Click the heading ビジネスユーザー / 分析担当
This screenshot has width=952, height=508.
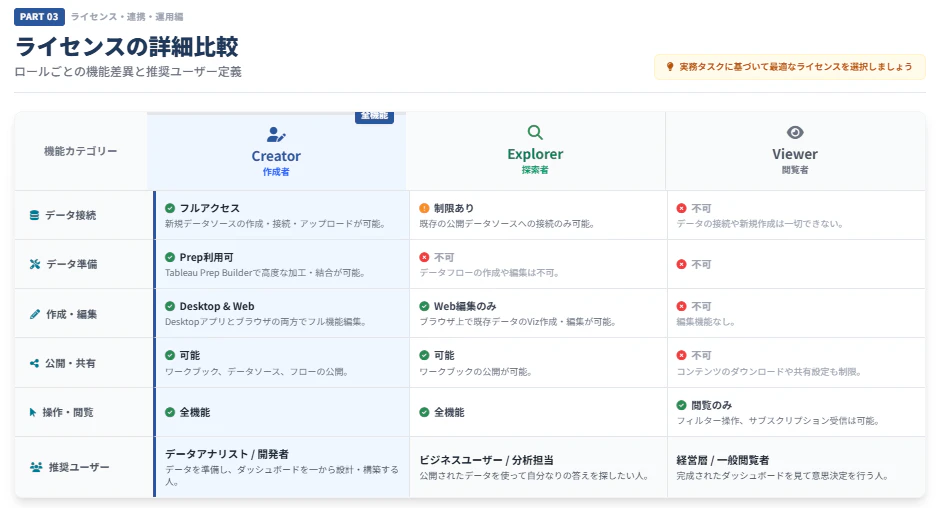pyautogui.click(x=486, y=460)
